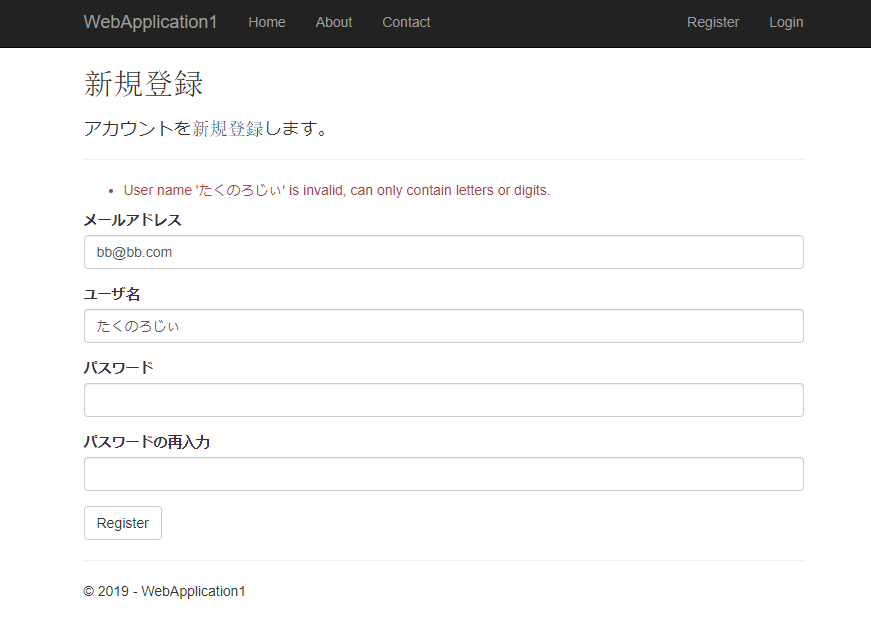This screenshot has width=871, height=635.
Task: Click Register in the top navigation bar
Action: [x=713, y=22]
